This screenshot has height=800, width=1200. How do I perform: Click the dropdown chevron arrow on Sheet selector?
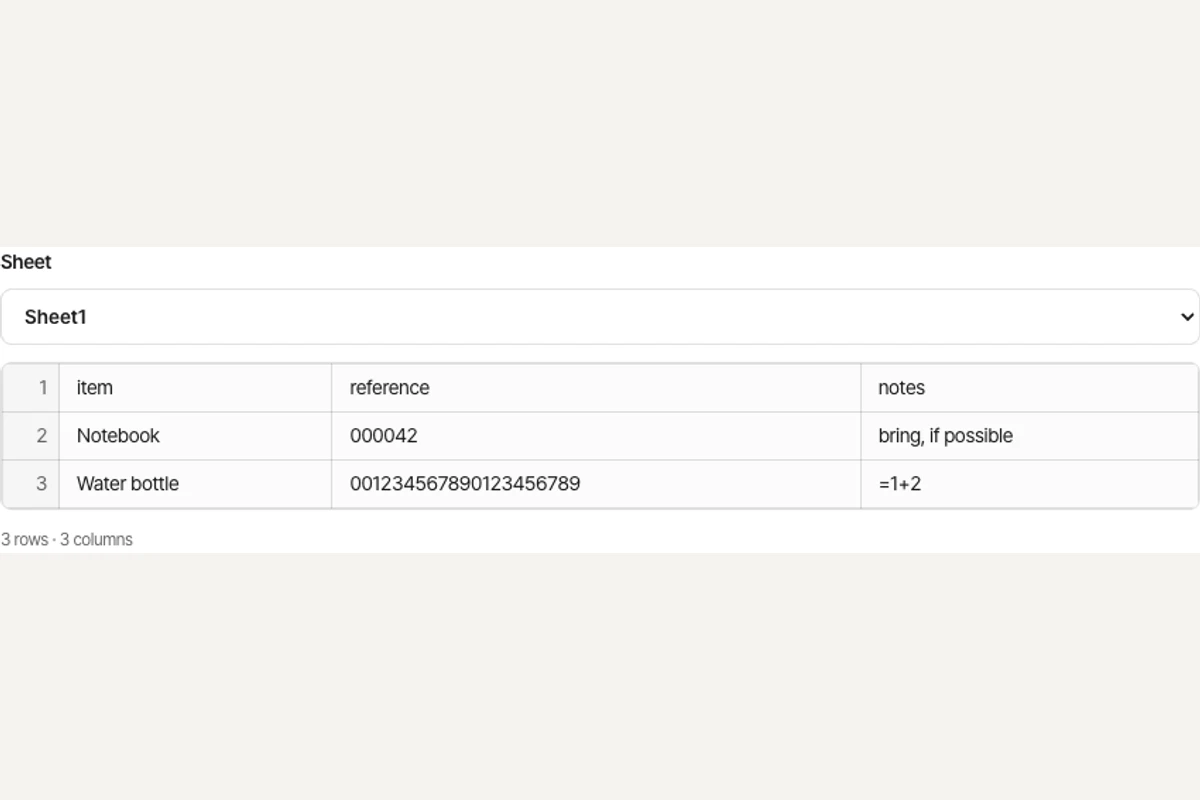click(1186, 317)
